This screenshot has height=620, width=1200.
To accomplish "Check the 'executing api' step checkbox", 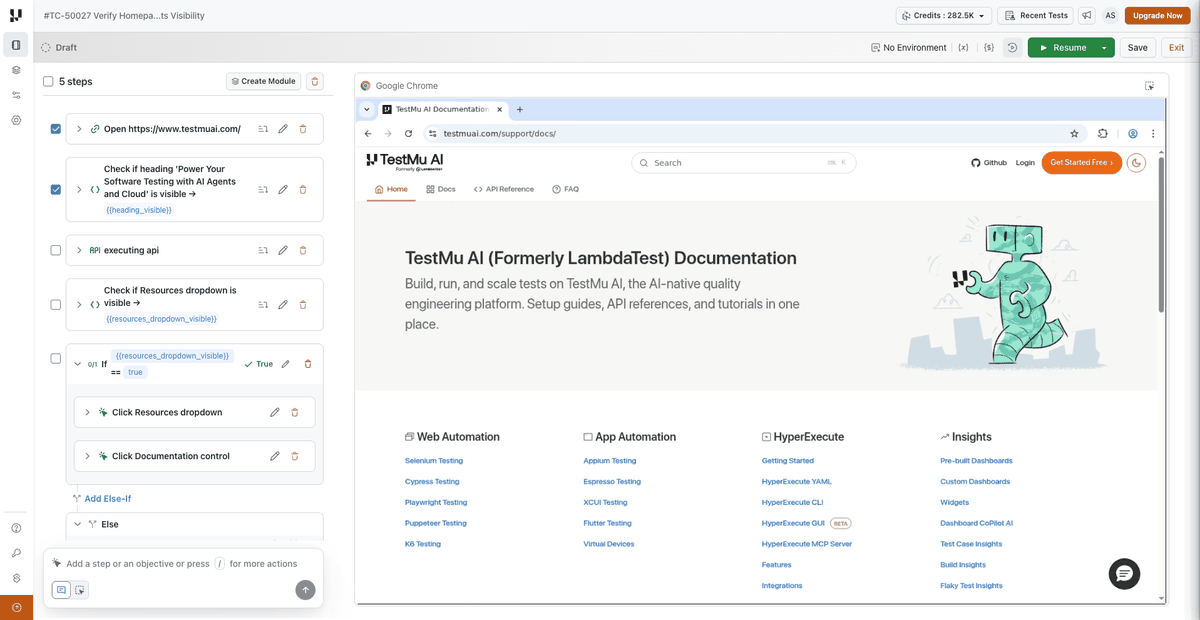I will [x=56, y=250].
